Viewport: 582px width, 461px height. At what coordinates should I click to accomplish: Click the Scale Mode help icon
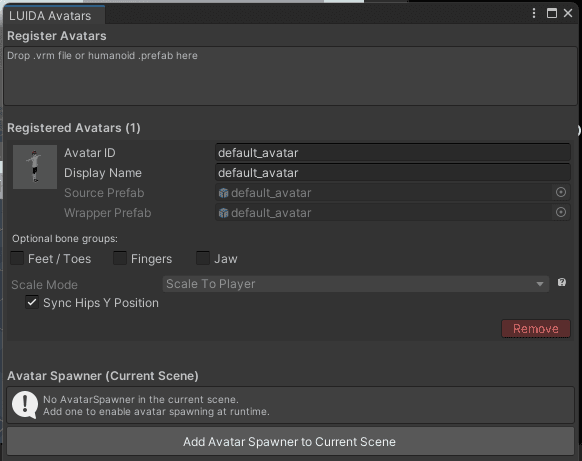(x=562, y=282)
